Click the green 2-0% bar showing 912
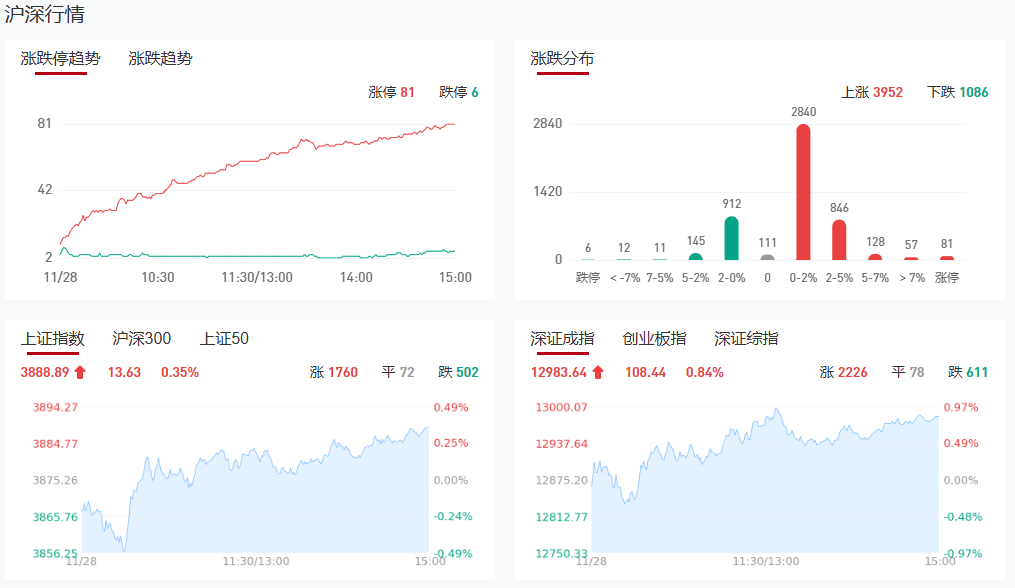The image size is (1015, 588). pyautogui.click(x=732, y=238)
